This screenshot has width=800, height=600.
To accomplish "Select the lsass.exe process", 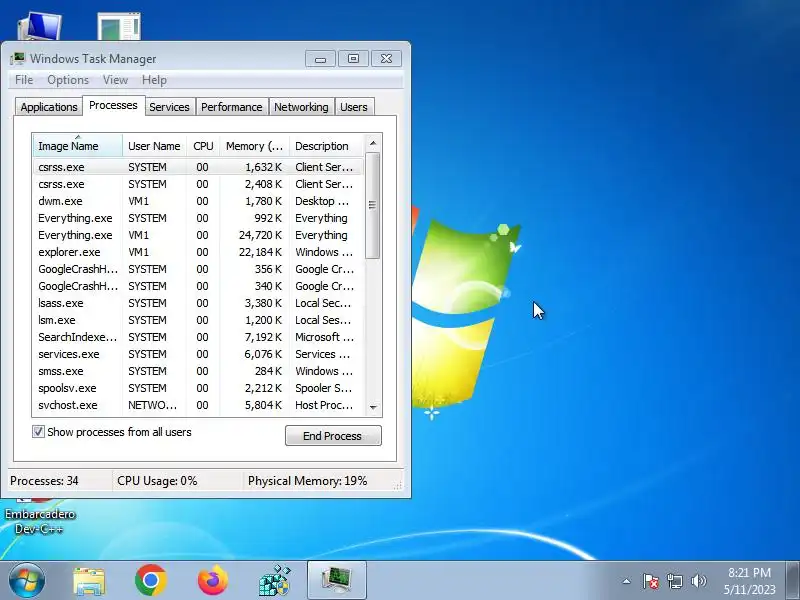I will (x=198, y=303).
